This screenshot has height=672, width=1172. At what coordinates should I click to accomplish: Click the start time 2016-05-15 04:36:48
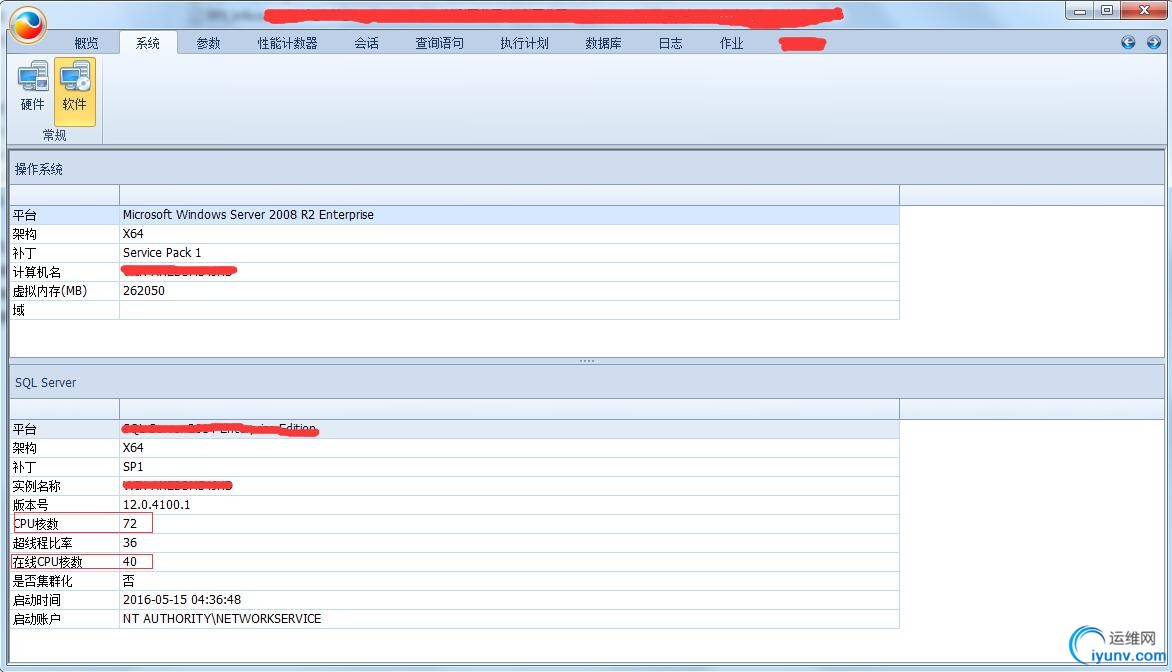tap(182, 599)
